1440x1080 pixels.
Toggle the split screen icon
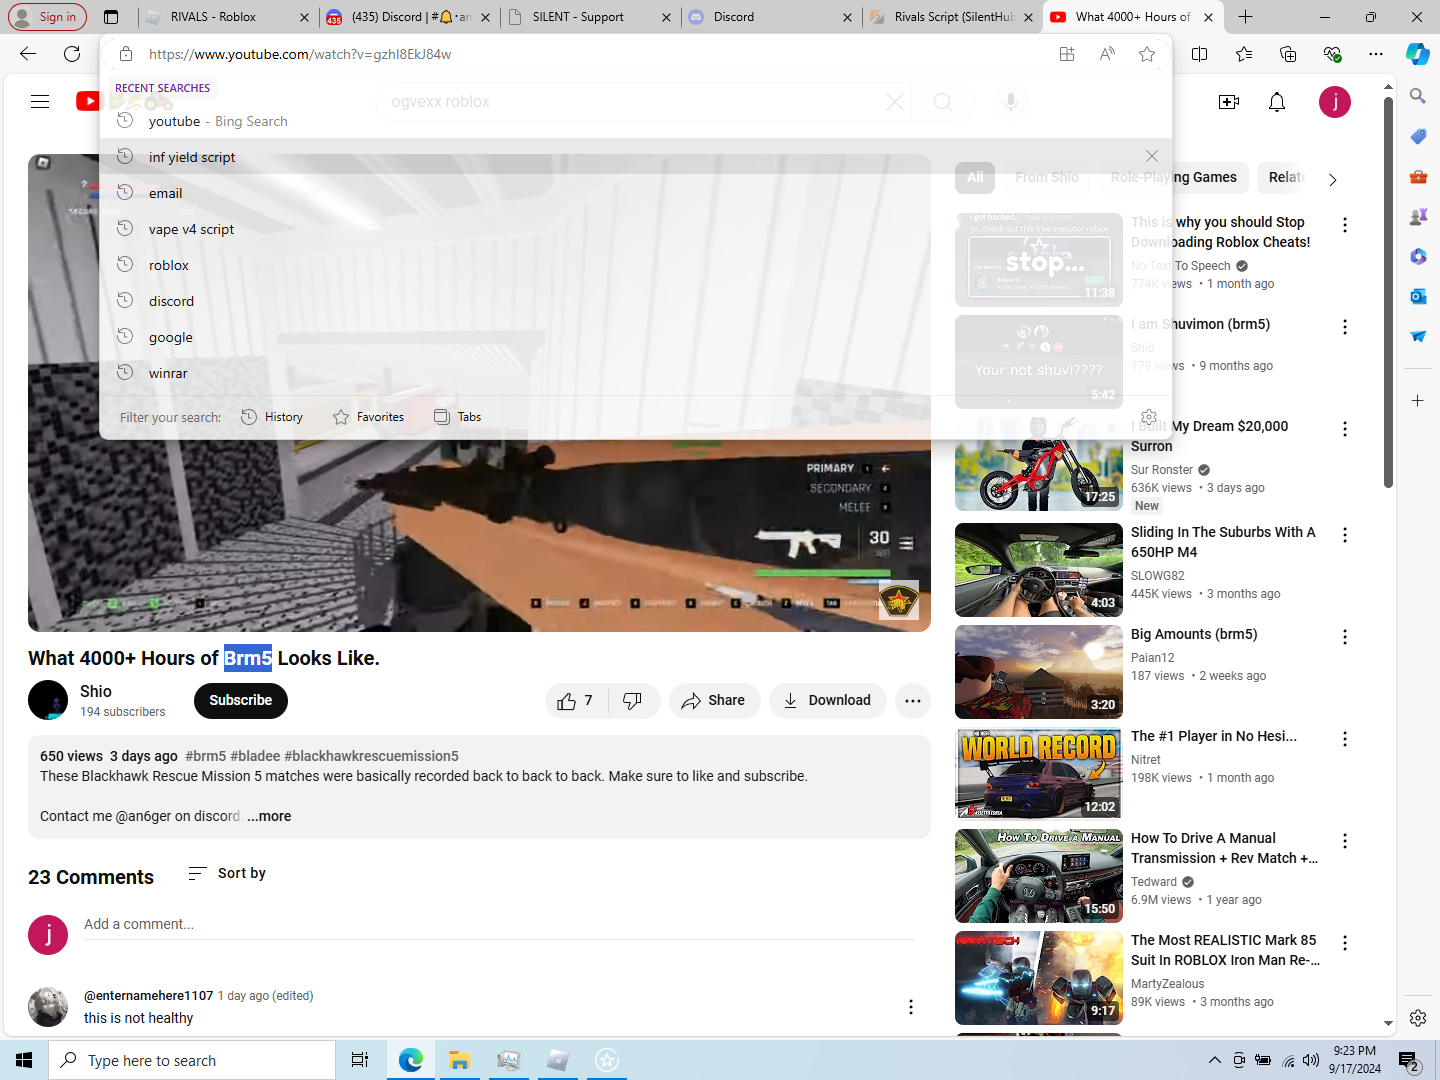click(x=1200, y=54)
